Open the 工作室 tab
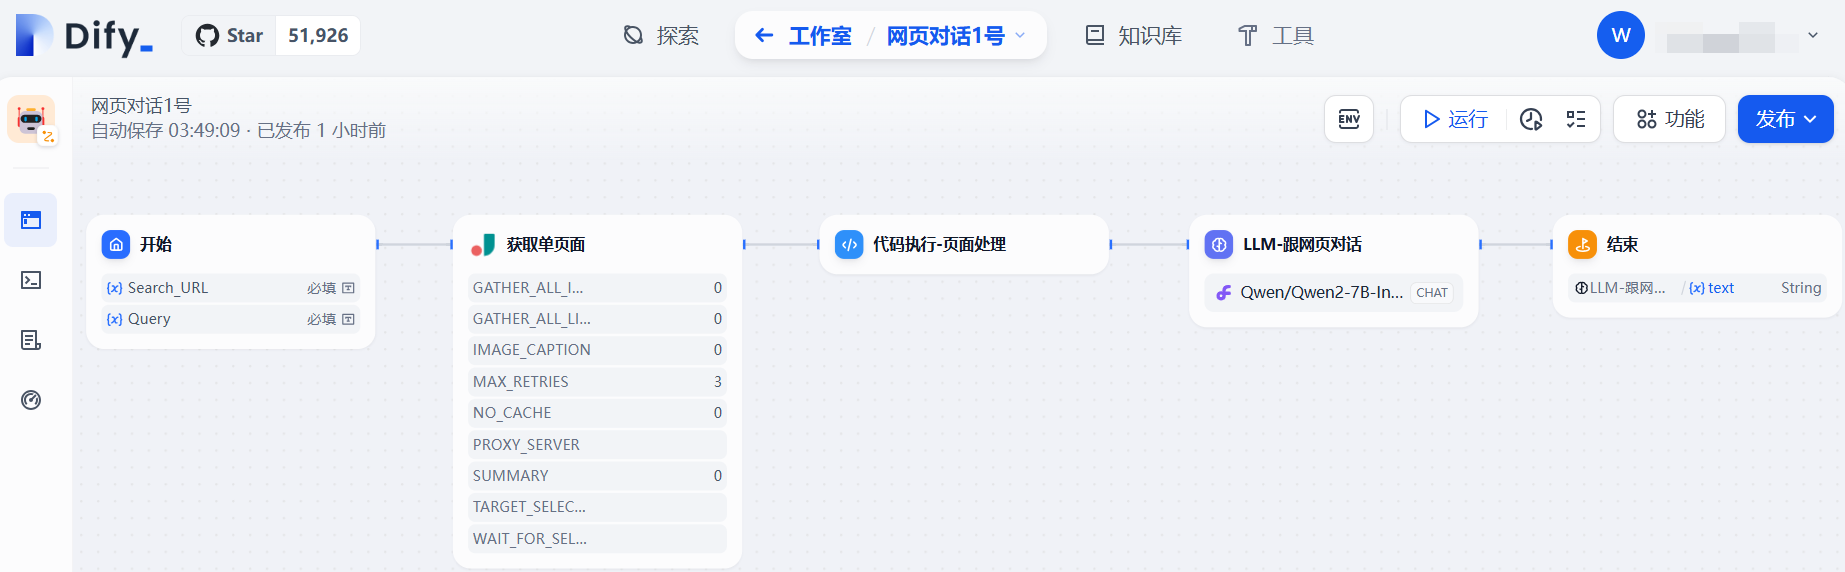 [x=820, y=36]
